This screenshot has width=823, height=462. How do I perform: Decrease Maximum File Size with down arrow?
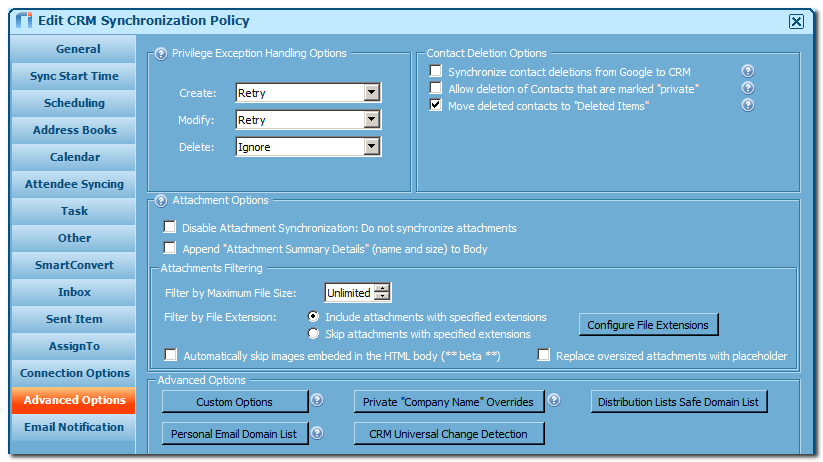[383, 297]
